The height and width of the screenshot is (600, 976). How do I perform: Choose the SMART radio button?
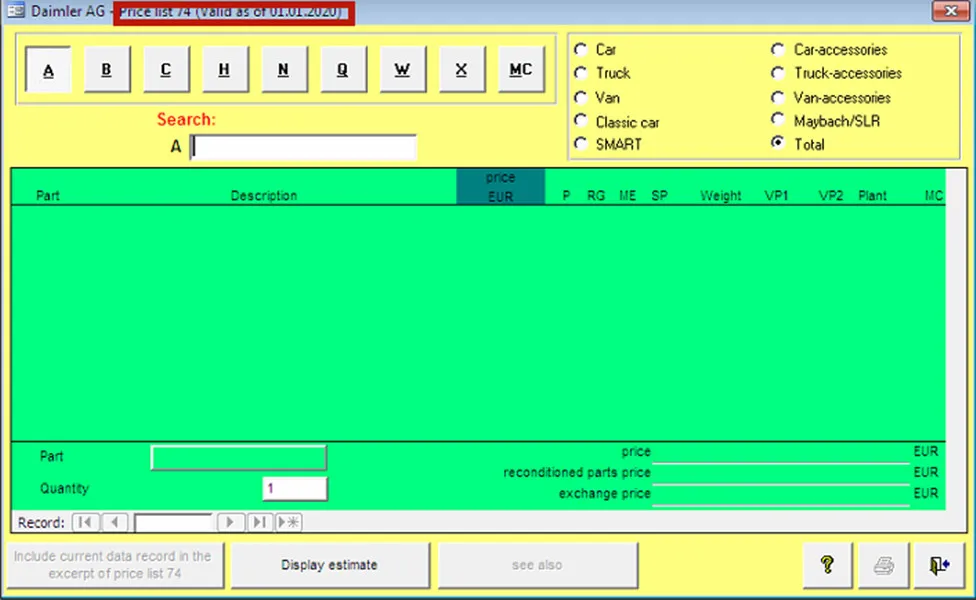coord(581,144)
